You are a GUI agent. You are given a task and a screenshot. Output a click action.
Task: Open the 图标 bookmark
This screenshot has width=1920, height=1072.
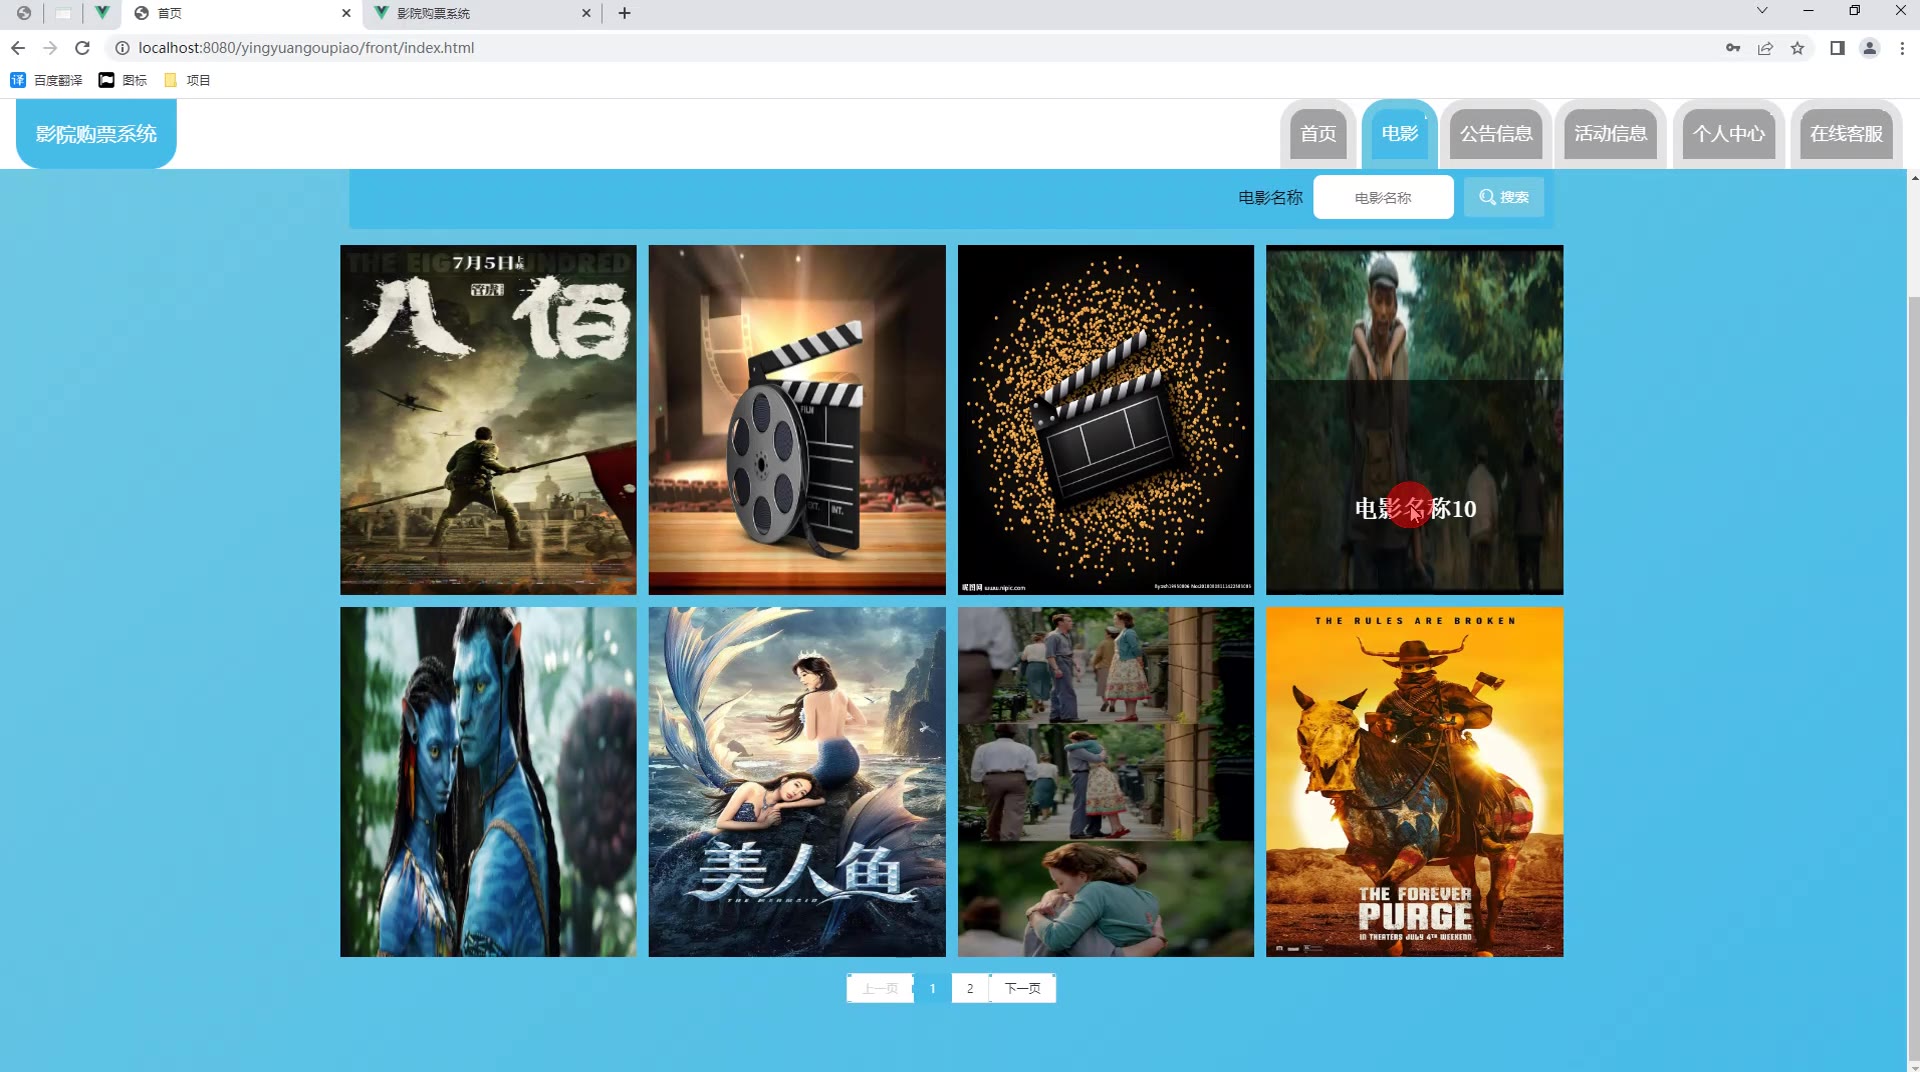[123, 80]
